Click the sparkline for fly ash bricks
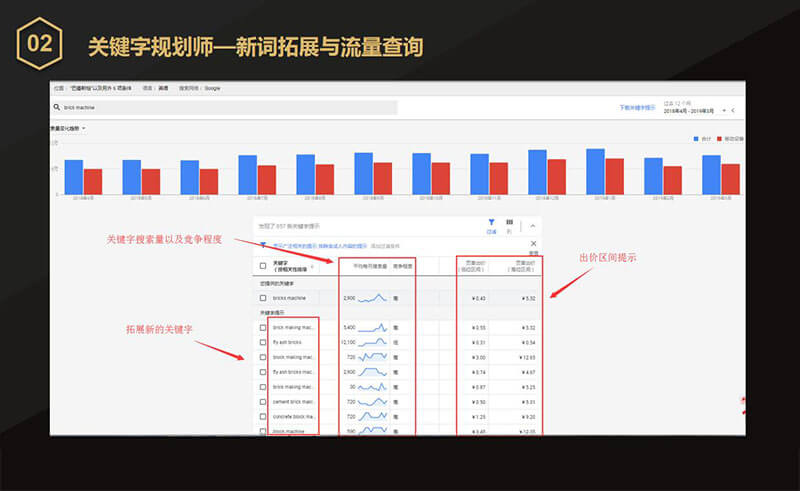The width and height of the screenshot is (800, 491). 372,342
